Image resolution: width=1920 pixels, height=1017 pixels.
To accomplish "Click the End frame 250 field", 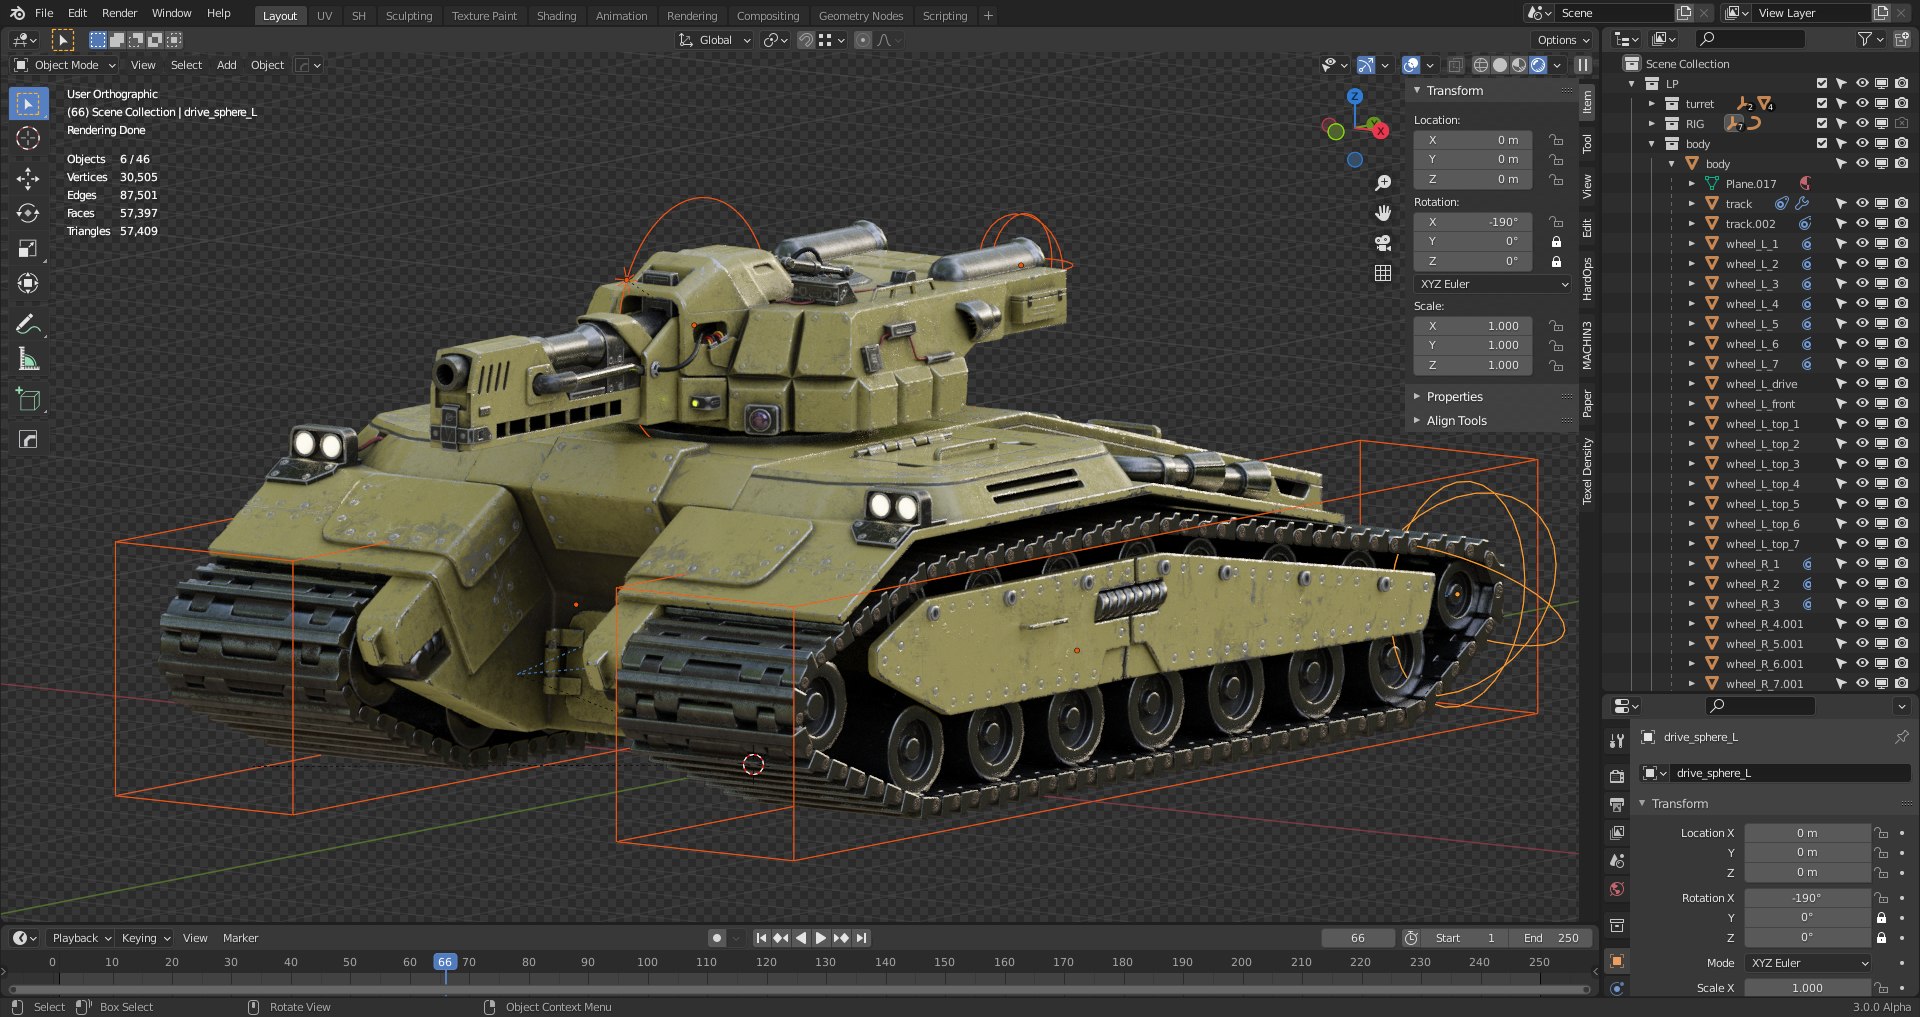I will tap(1552, 938).
